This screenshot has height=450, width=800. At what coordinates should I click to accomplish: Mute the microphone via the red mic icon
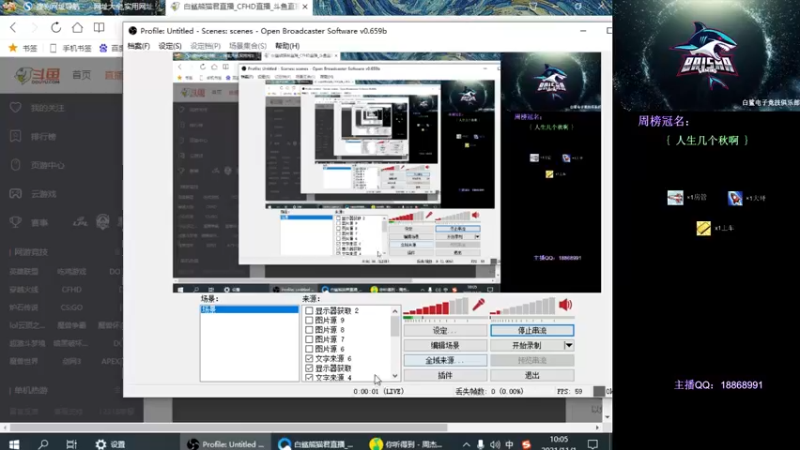pyautogui.click(x=478, y=305)
